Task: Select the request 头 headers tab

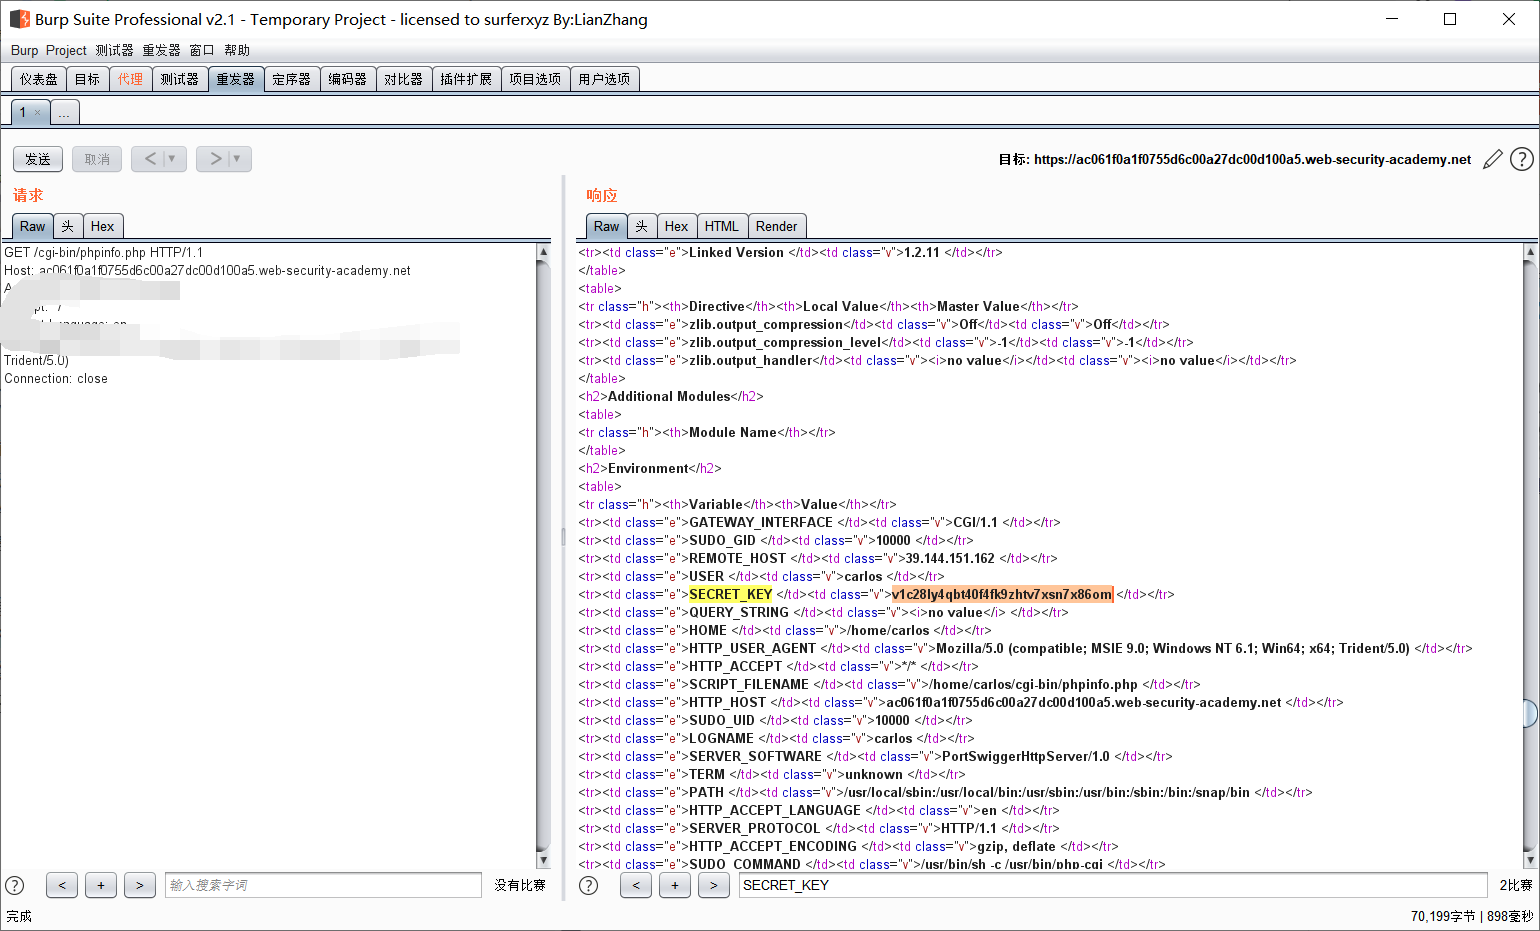Action: [x=68, y=226]
